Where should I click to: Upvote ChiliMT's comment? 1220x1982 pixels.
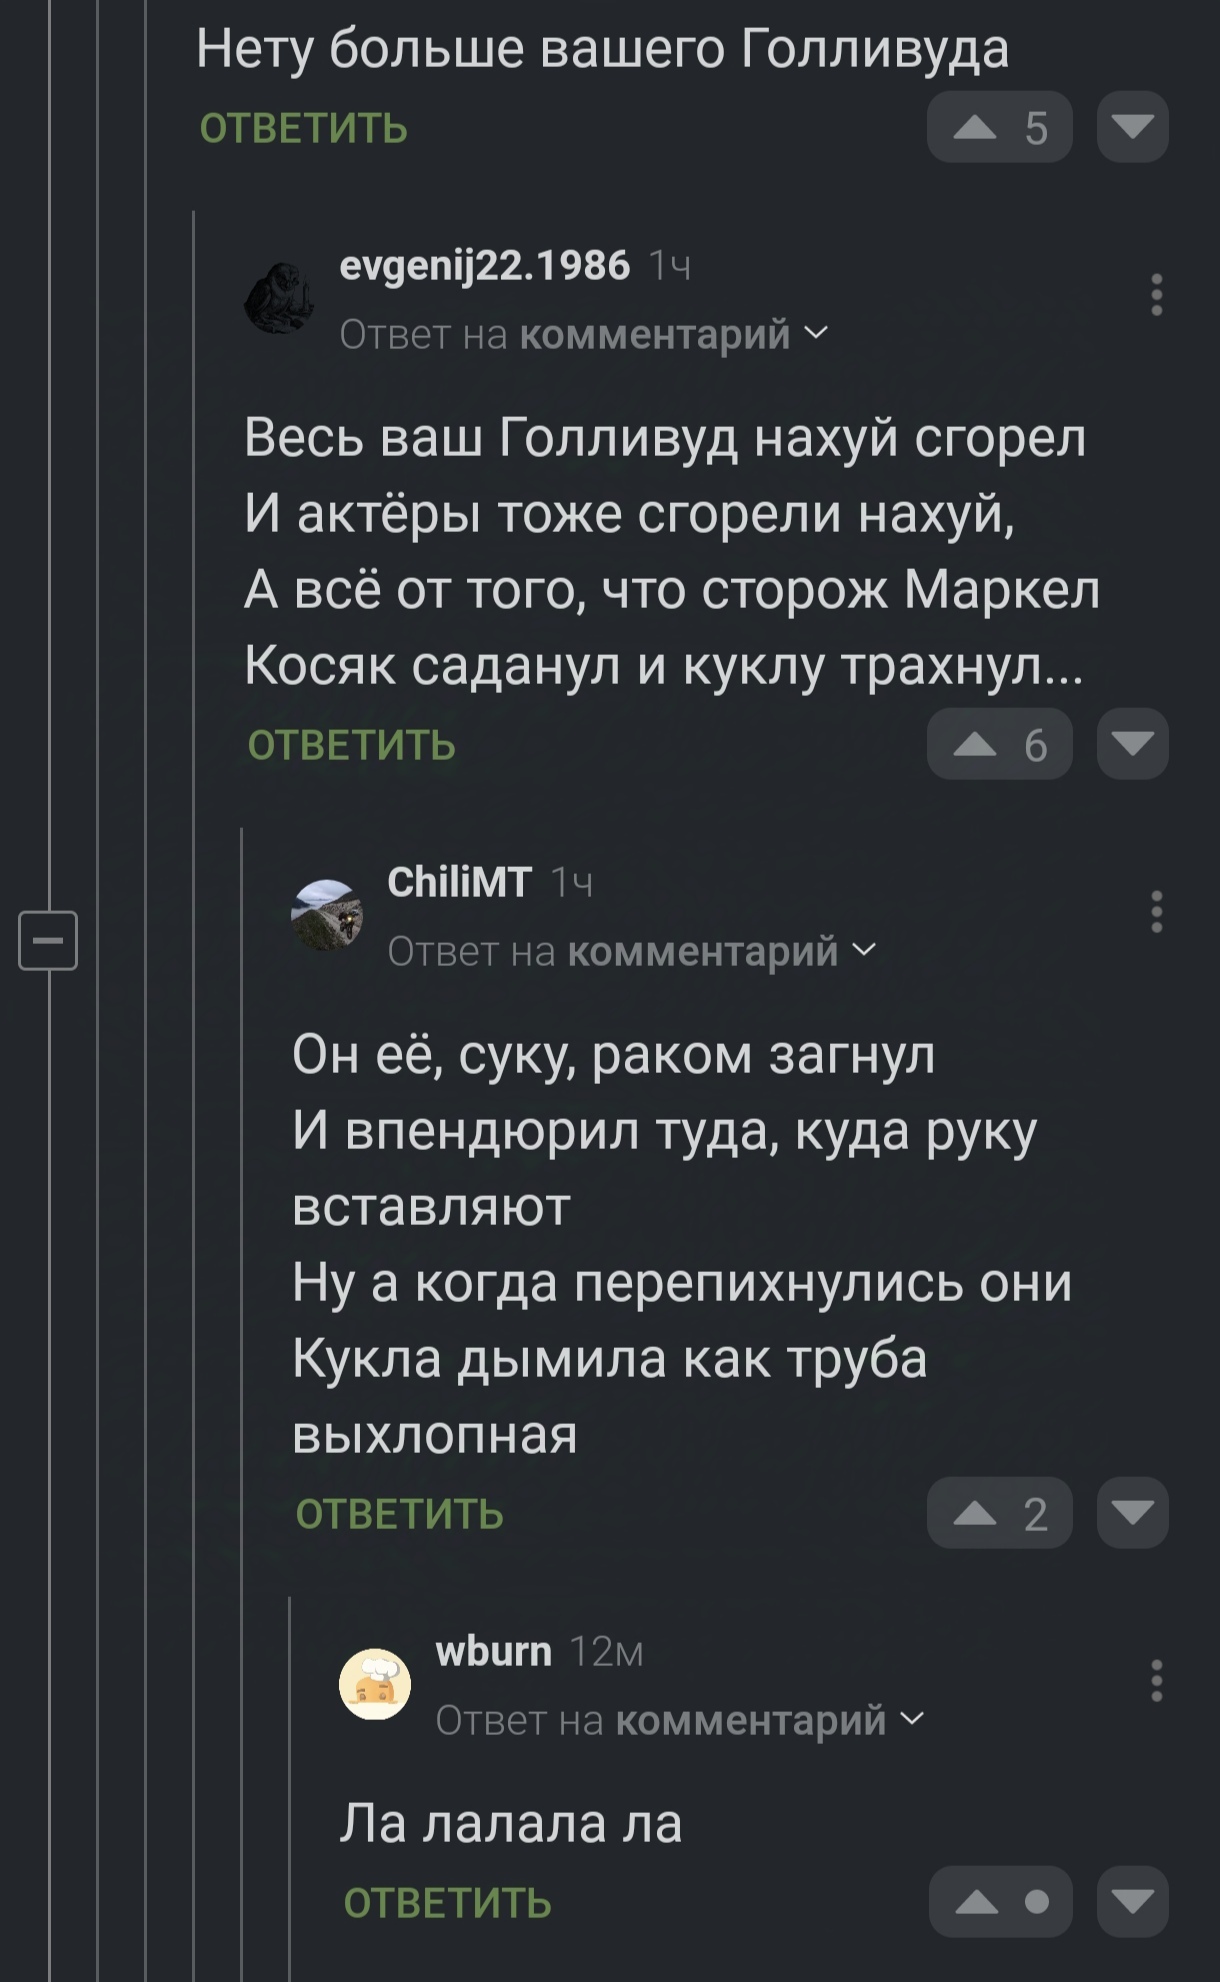click(975, 1513)
